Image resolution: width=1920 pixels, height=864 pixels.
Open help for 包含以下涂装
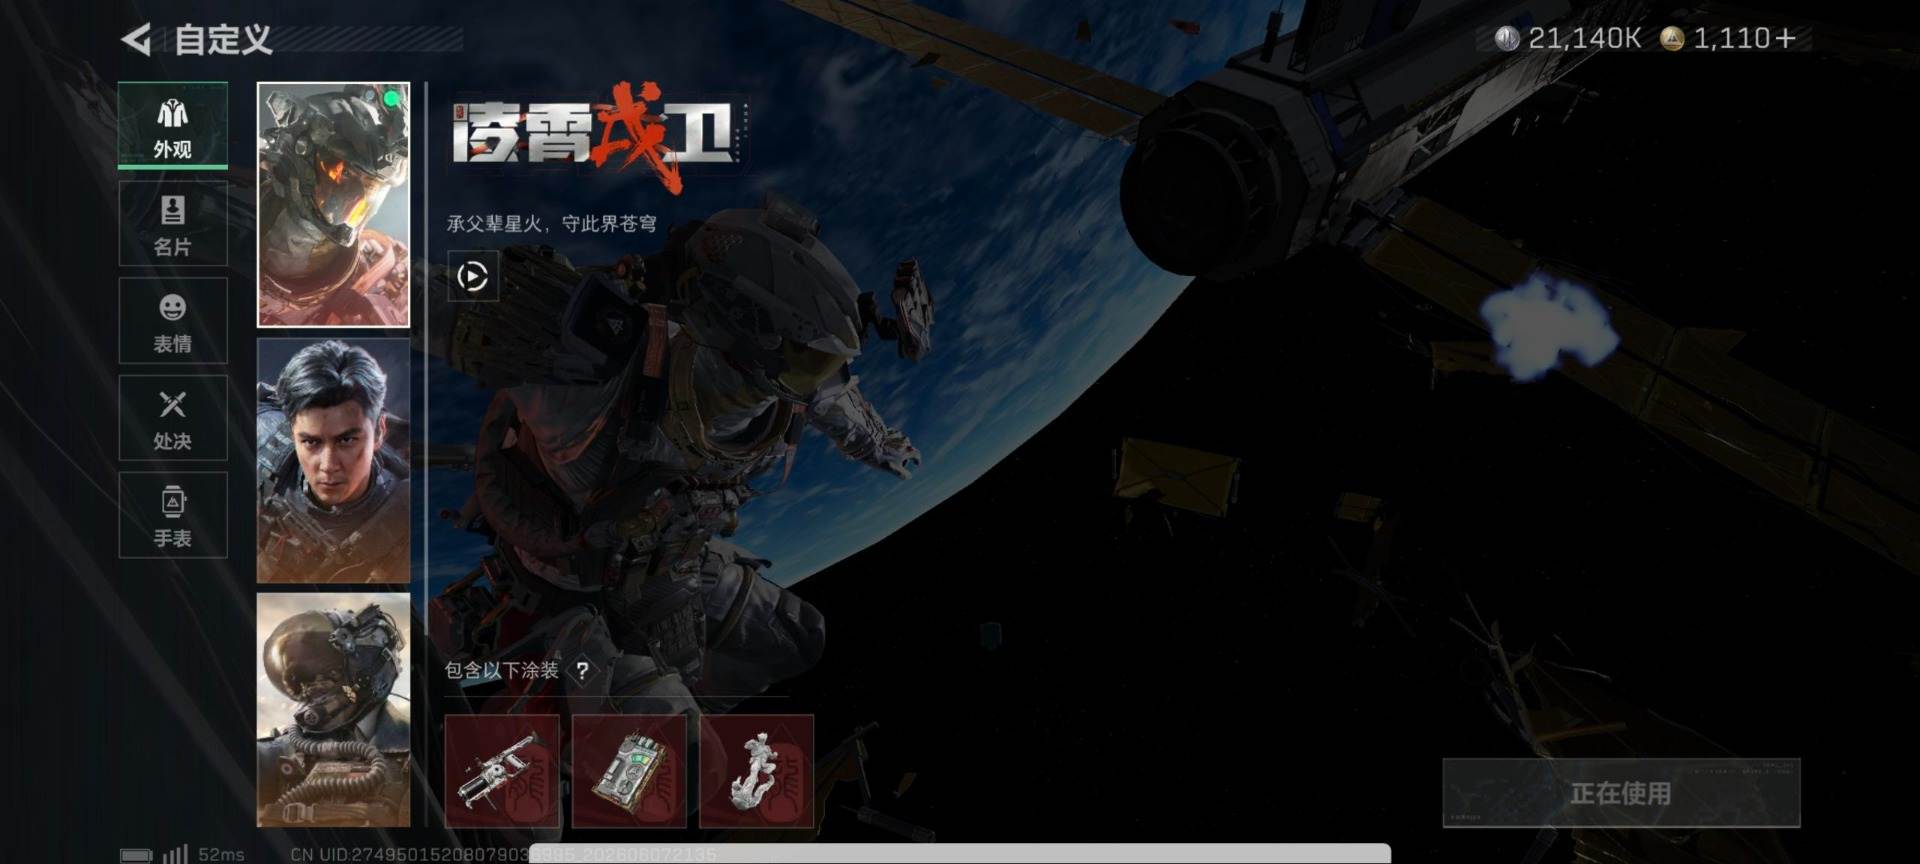point(582,671)
